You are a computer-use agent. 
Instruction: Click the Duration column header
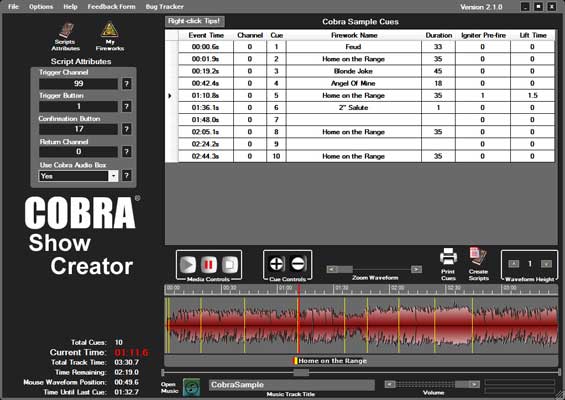coord(438,35)
